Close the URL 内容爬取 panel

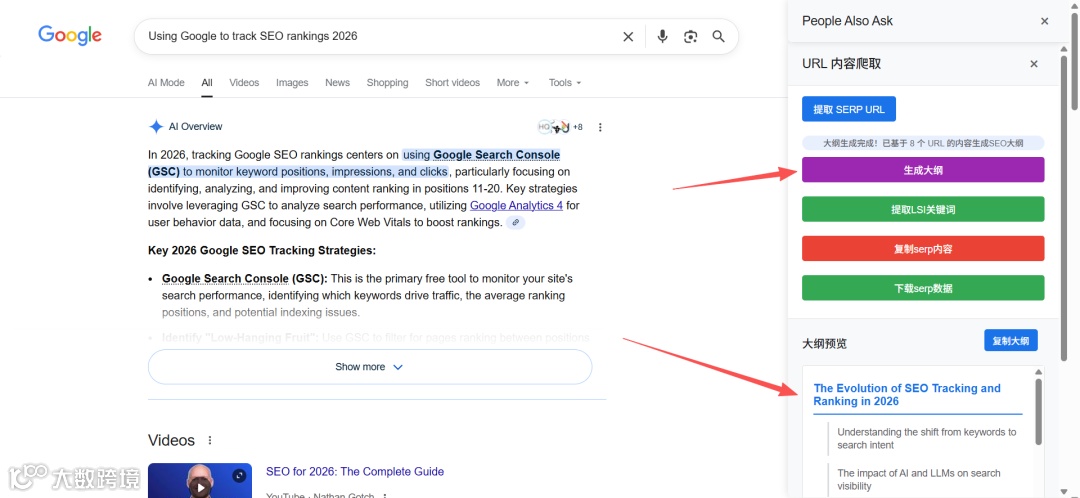pyautogui.click(x=1033, y=64)
